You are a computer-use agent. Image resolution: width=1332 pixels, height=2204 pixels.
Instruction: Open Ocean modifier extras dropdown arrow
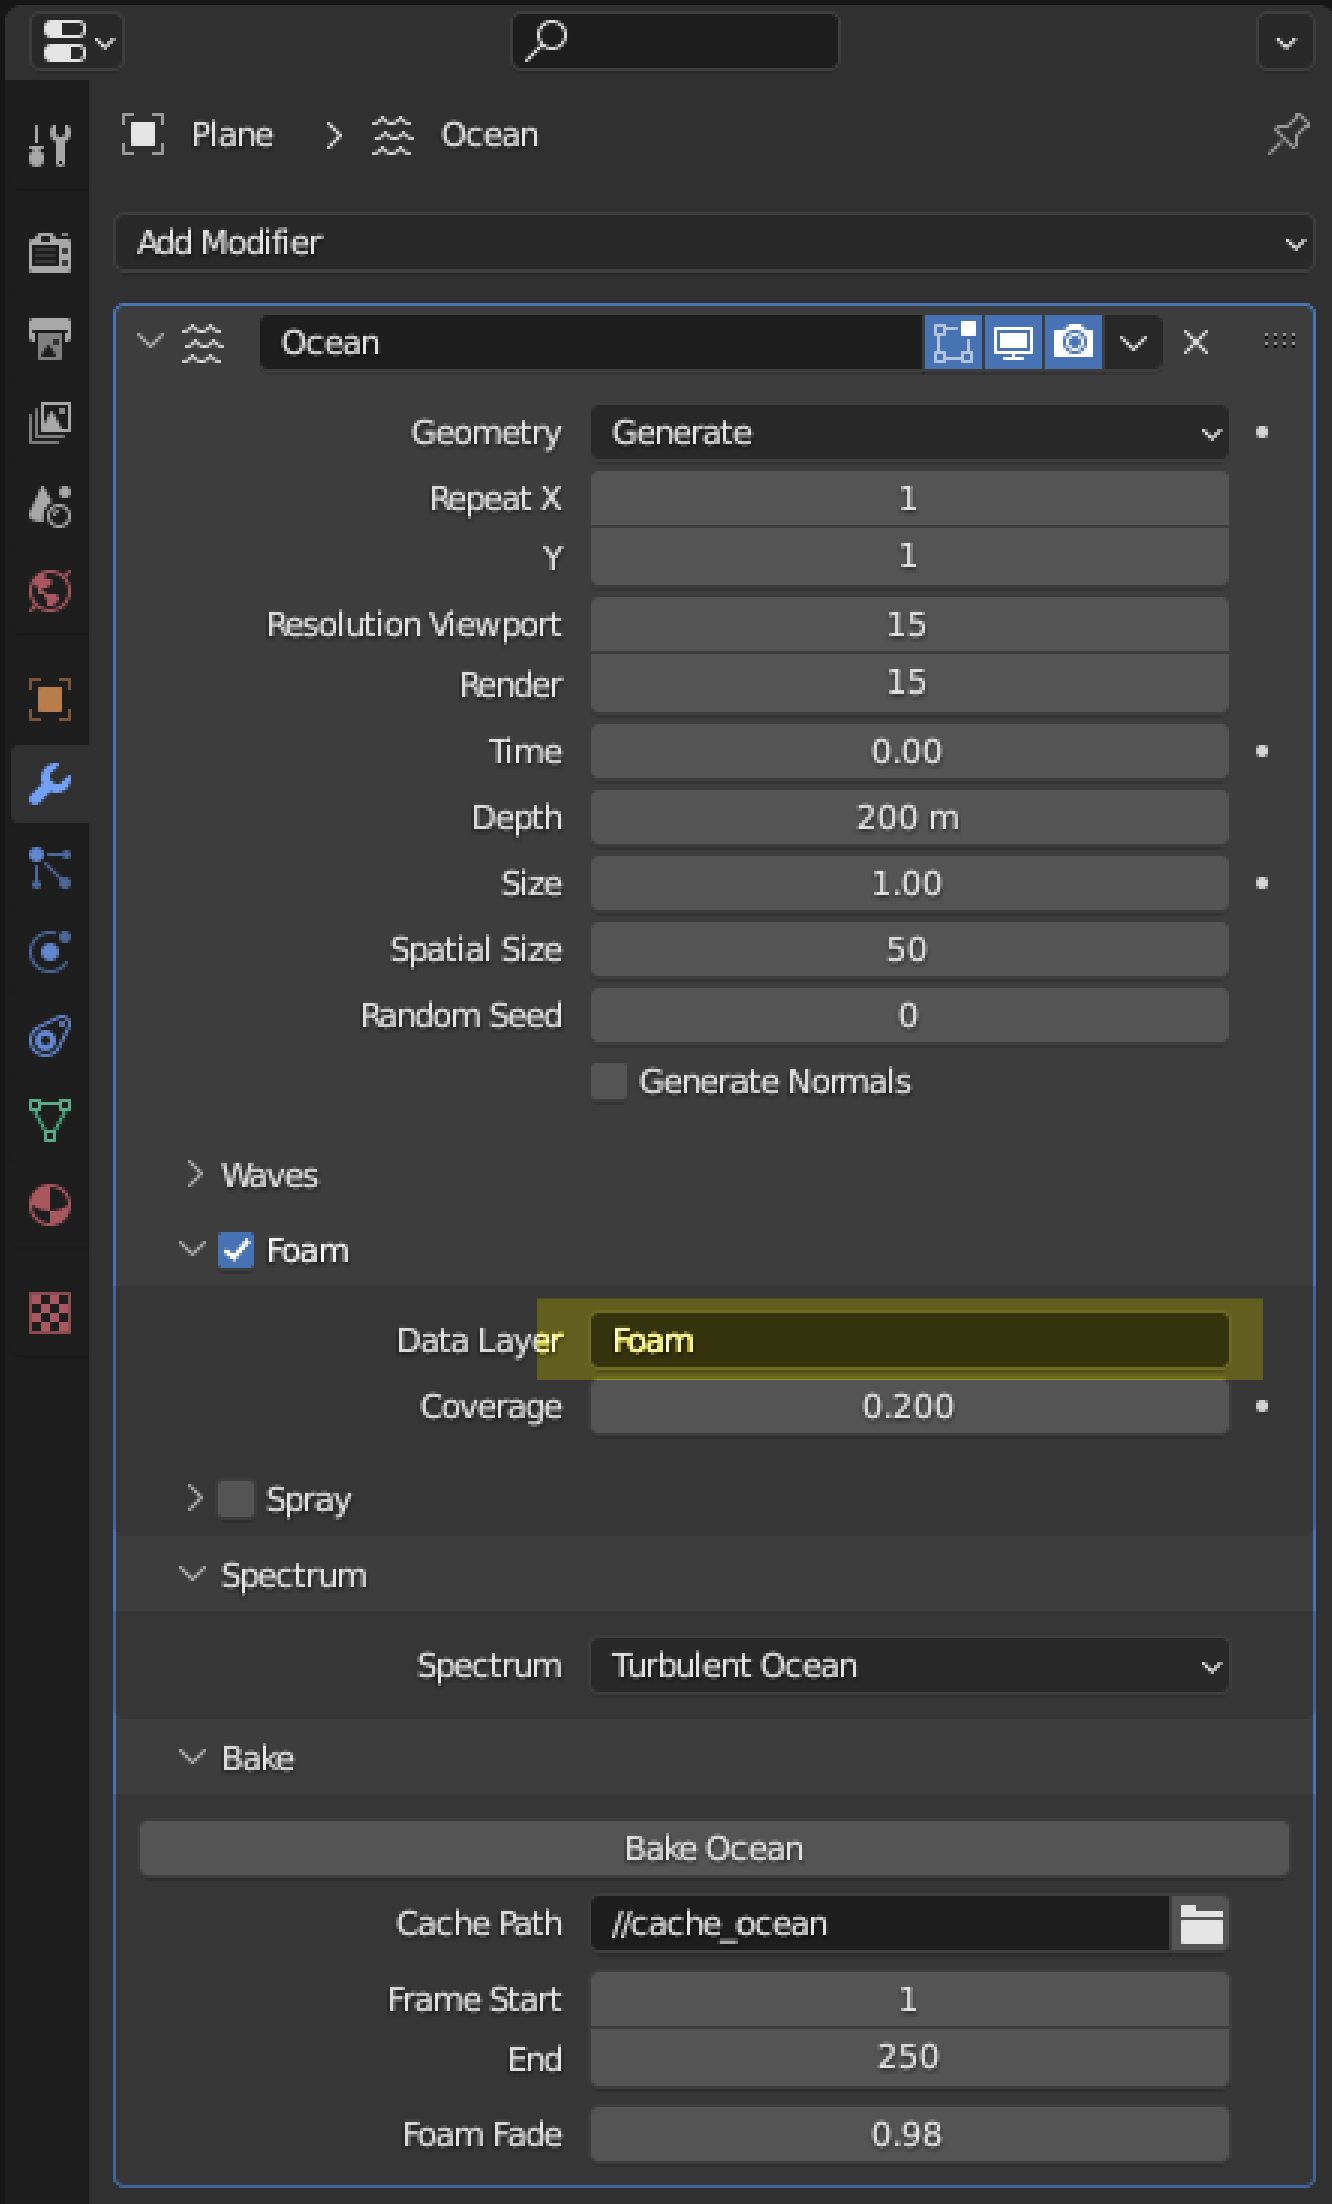click(x=1132, y=342)
